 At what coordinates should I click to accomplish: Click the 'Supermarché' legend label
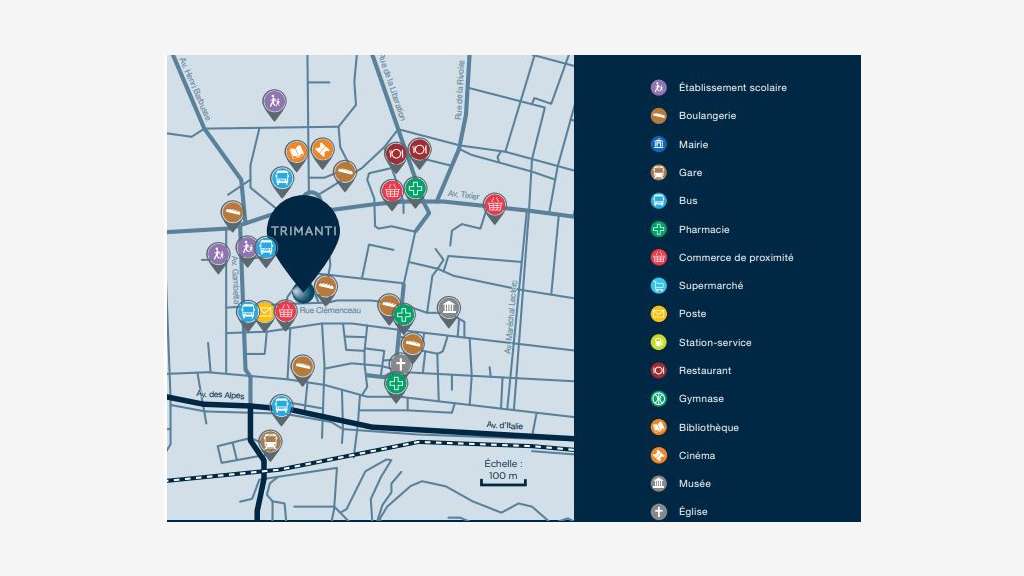(x=711, y=285)
